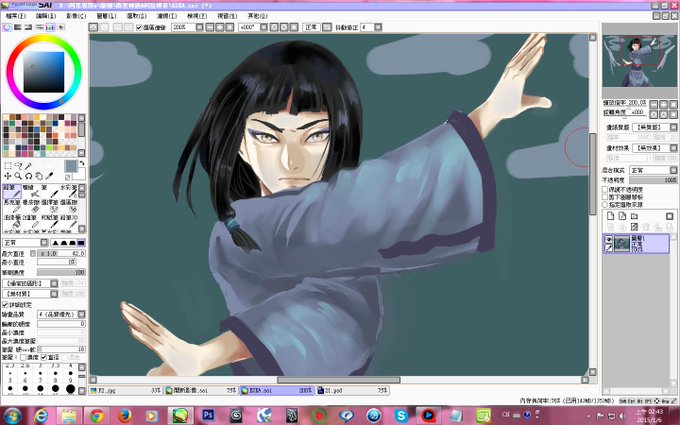Open the quality (品質優先) dropdown

tap(62, 314)
